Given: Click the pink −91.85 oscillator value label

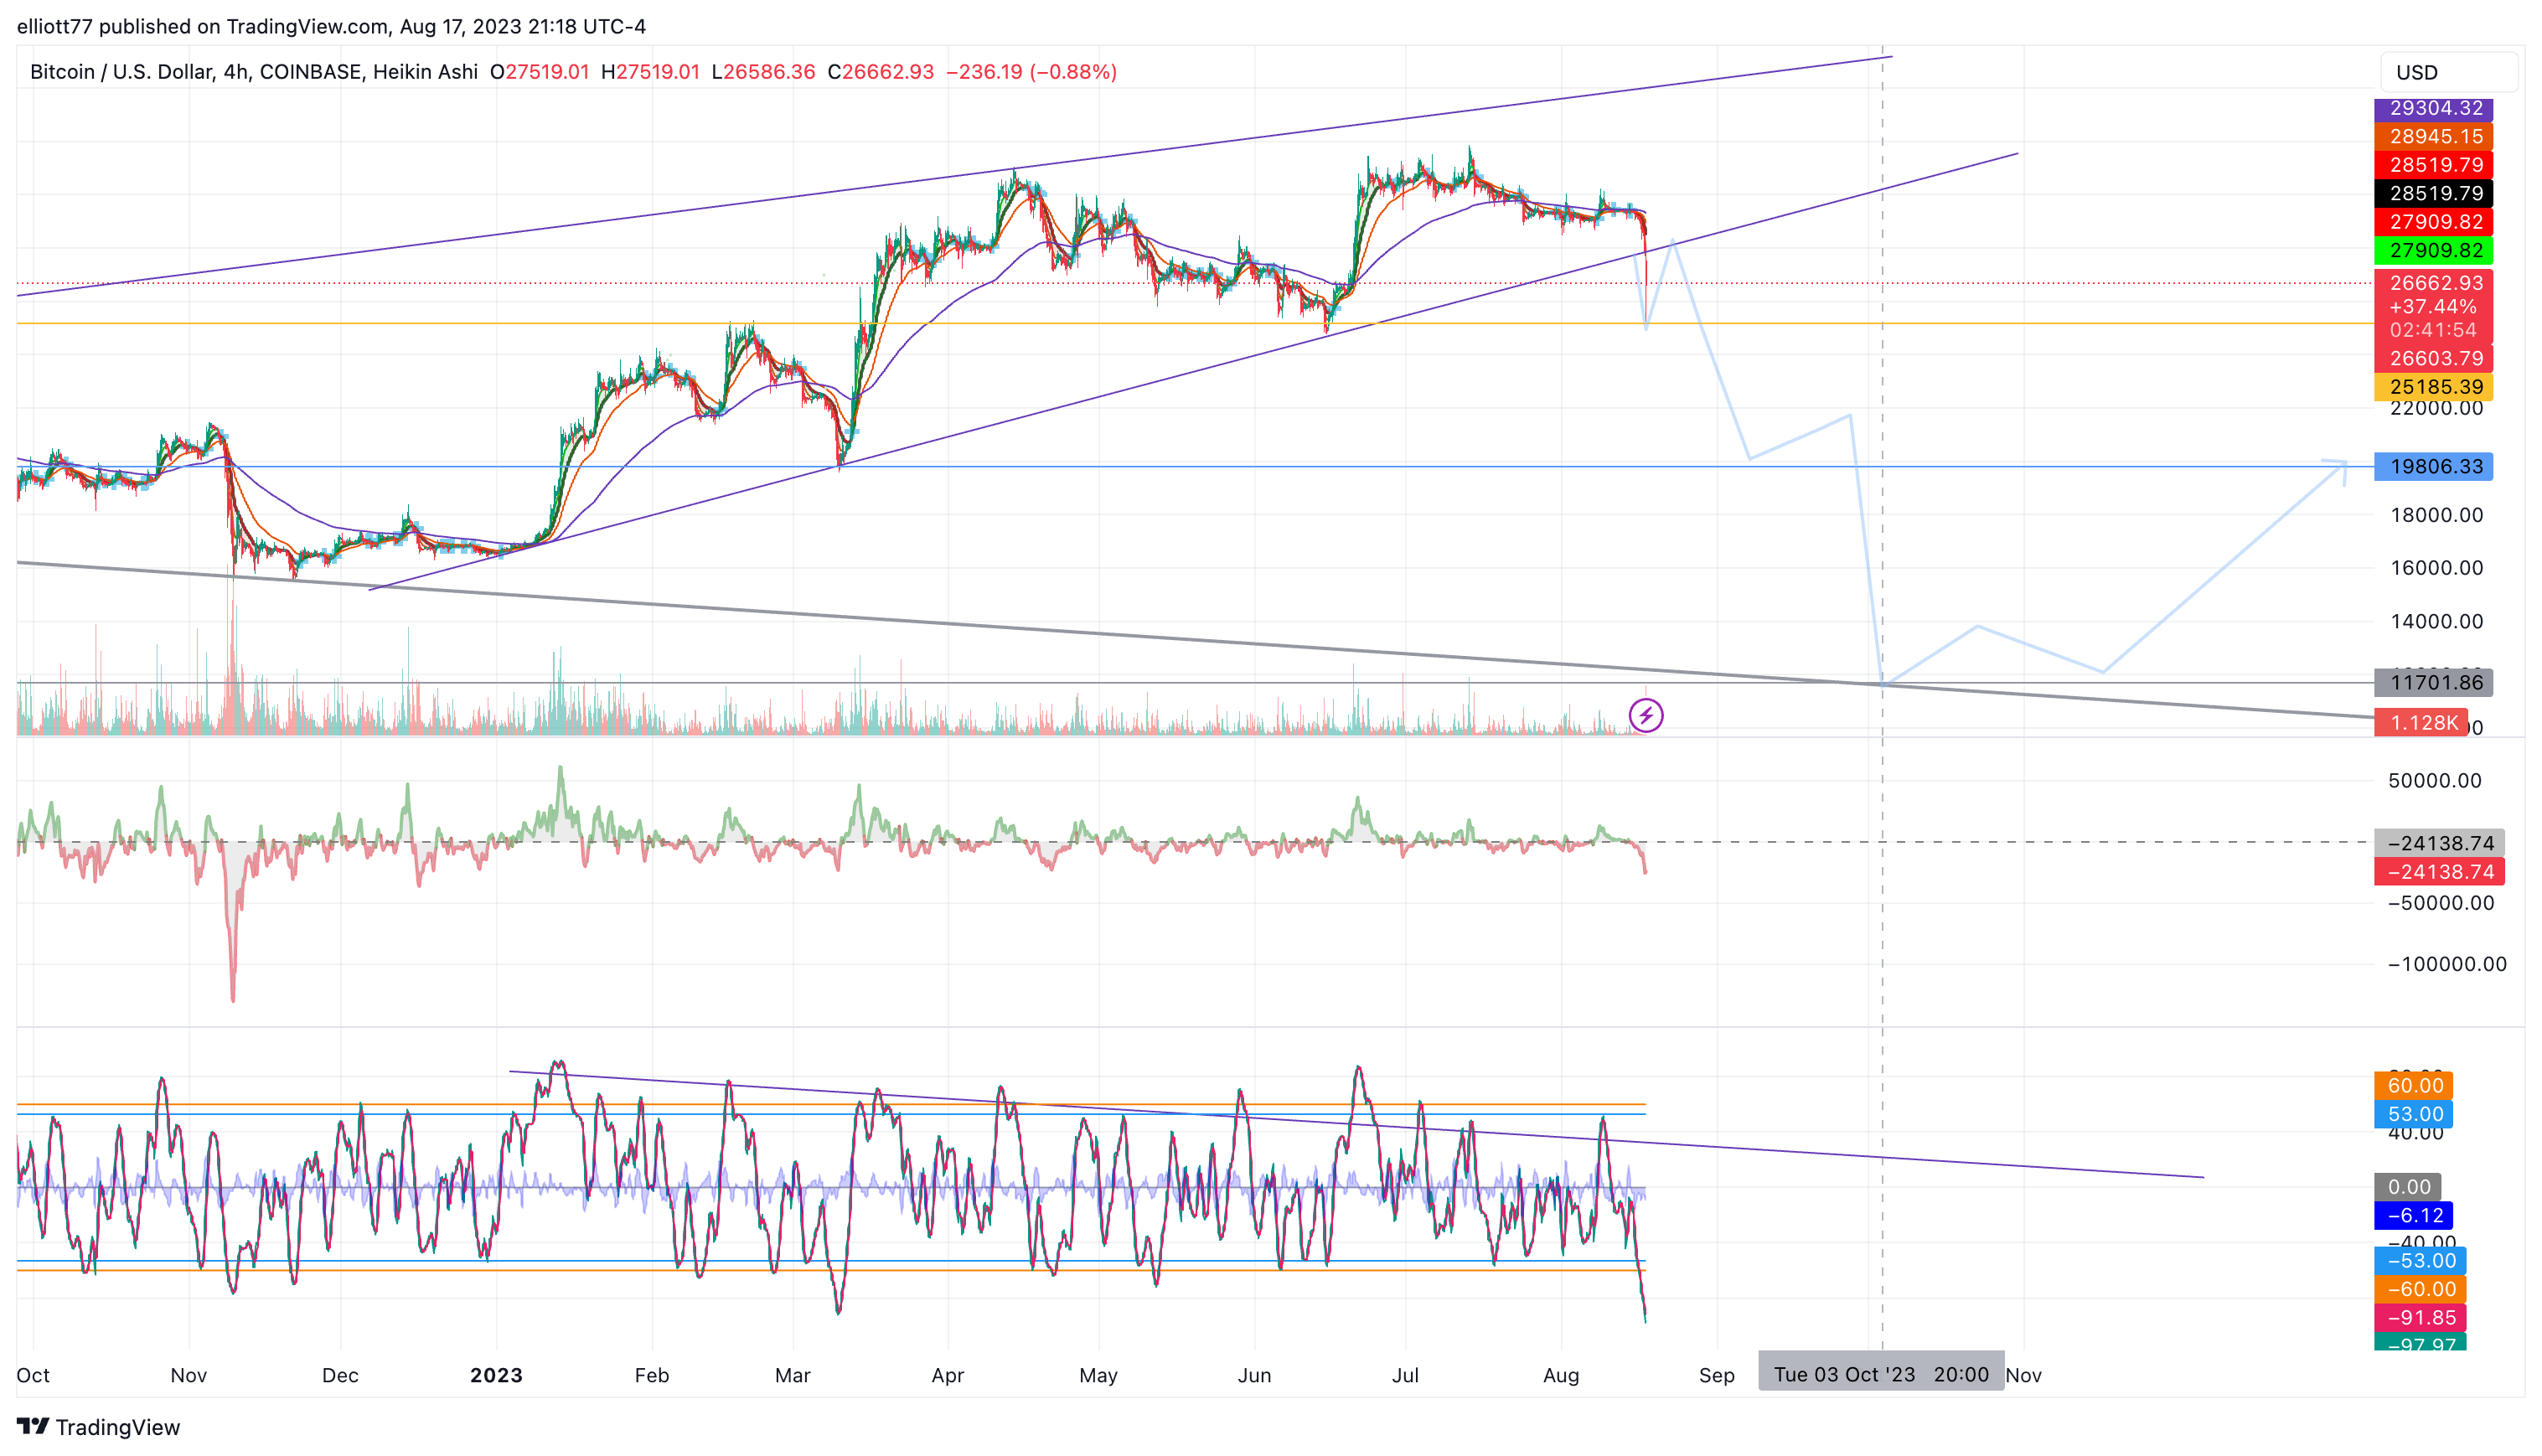Looking at the screenshot, I should click(x=2420, y=1318).
